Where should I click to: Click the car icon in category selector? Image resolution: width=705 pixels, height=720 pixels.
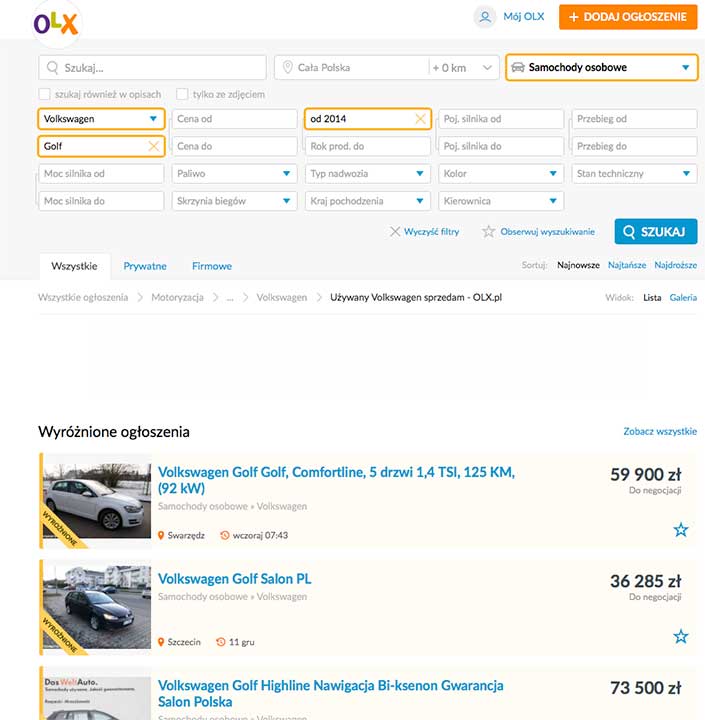pyautogui.click(x=518, y=68)
